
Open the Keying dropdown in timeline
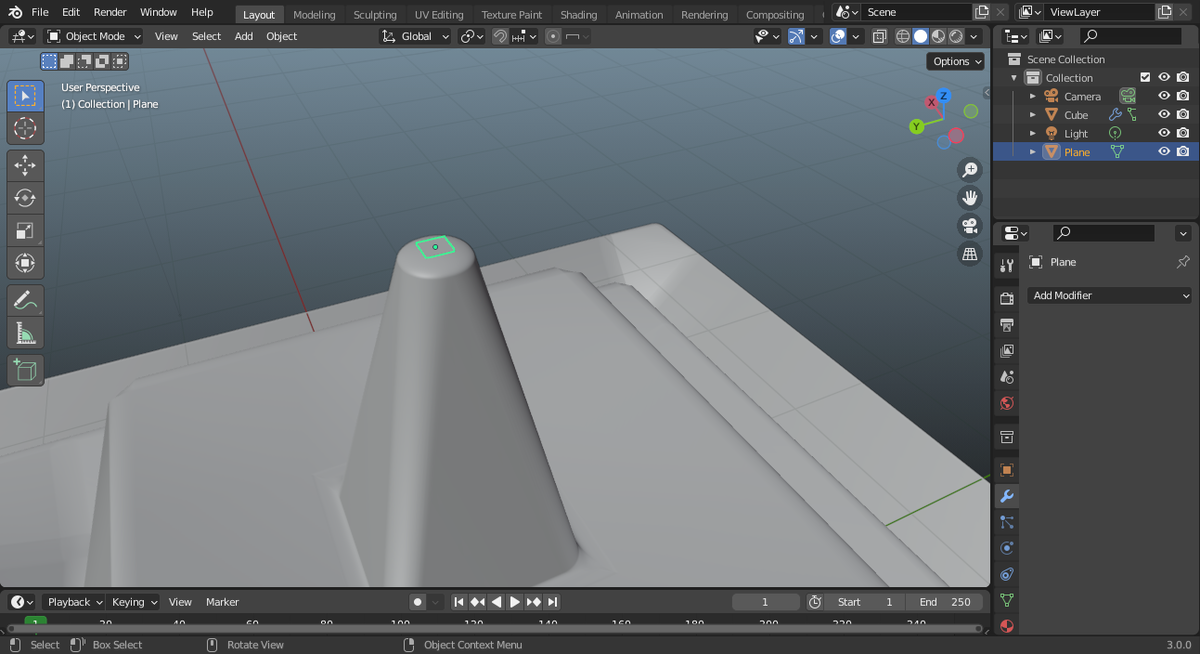pyautogui.click(x=134, y=602)
